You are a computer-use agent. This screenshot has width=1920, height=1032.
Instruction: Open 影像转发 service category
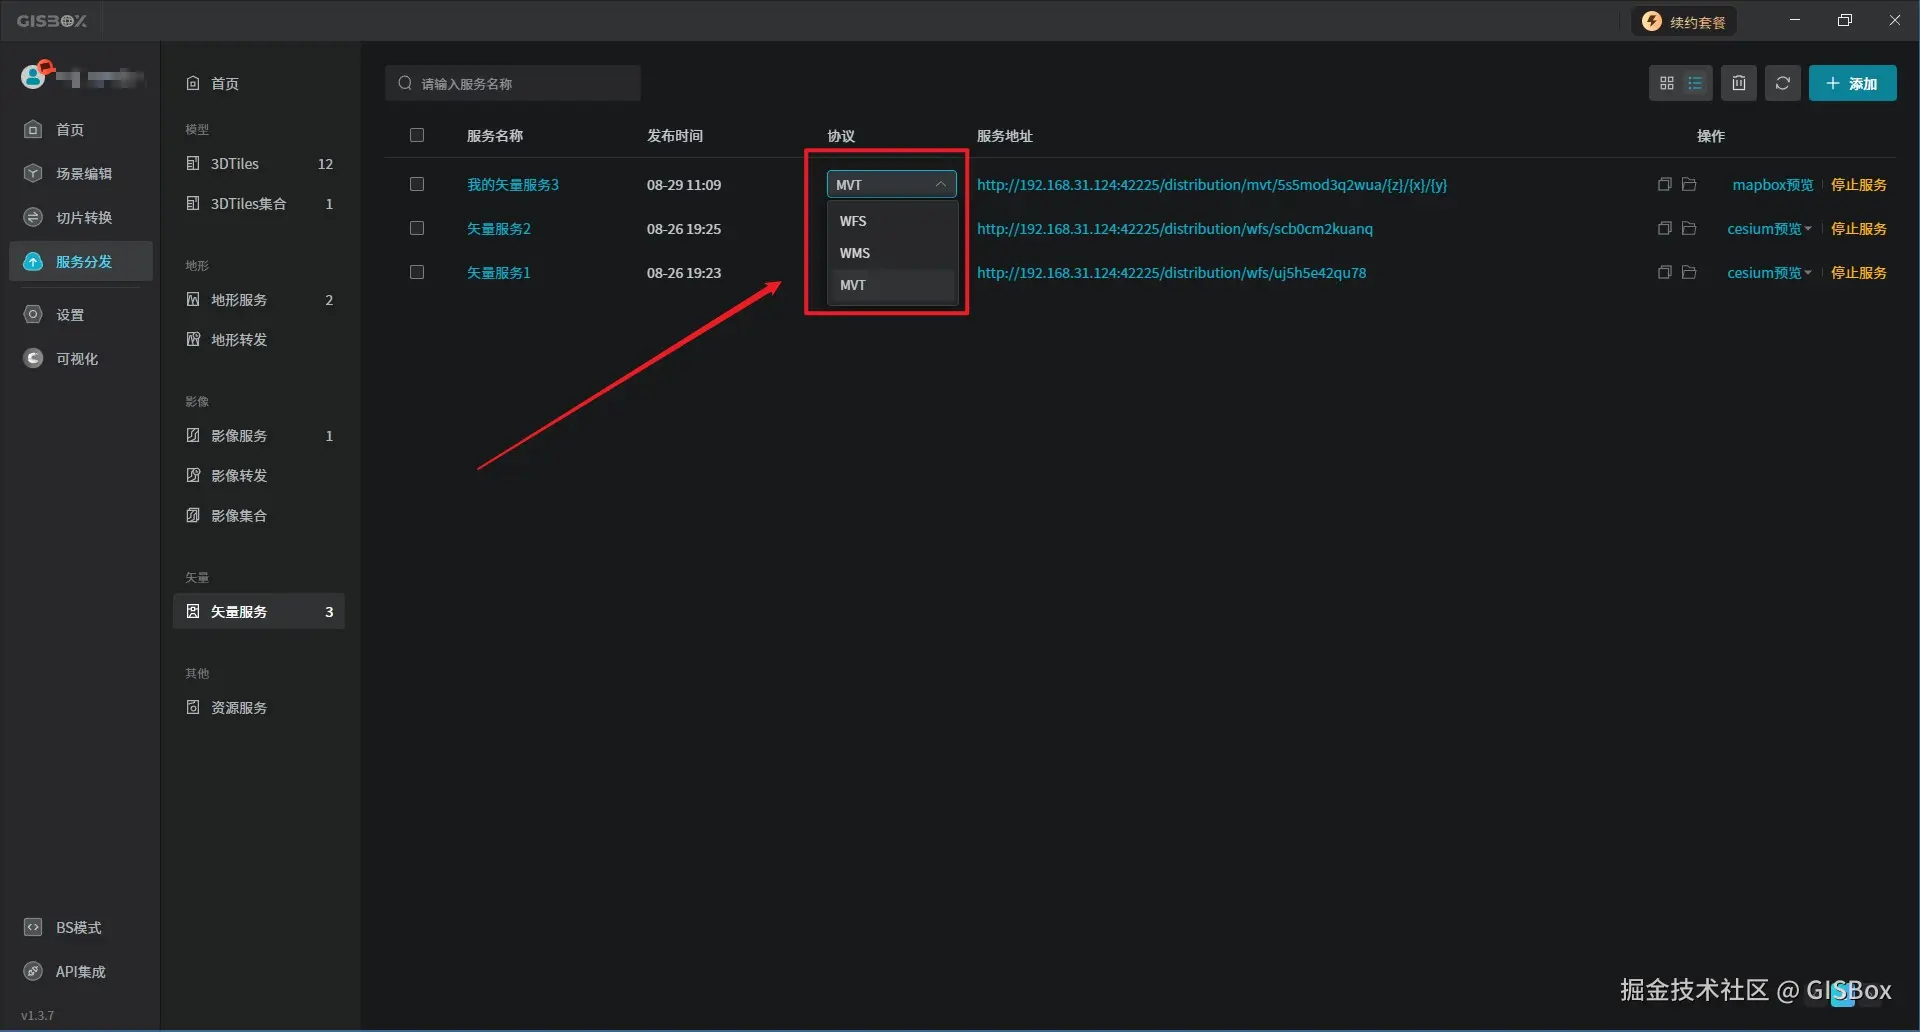[x=259, y=476]
